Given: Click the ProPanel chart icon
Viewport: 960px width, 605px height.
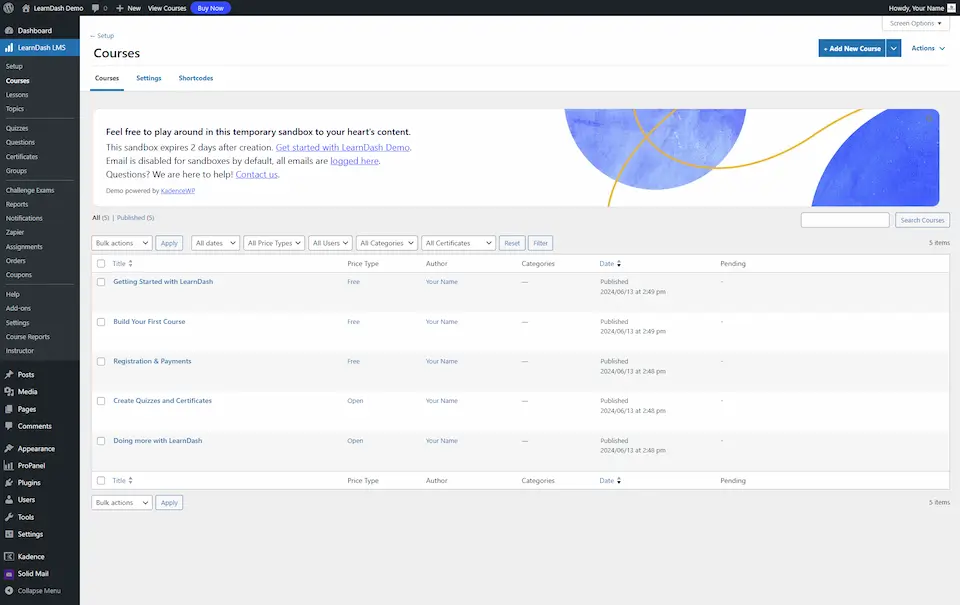Looking at the screenshot, I should coord(9,466).
